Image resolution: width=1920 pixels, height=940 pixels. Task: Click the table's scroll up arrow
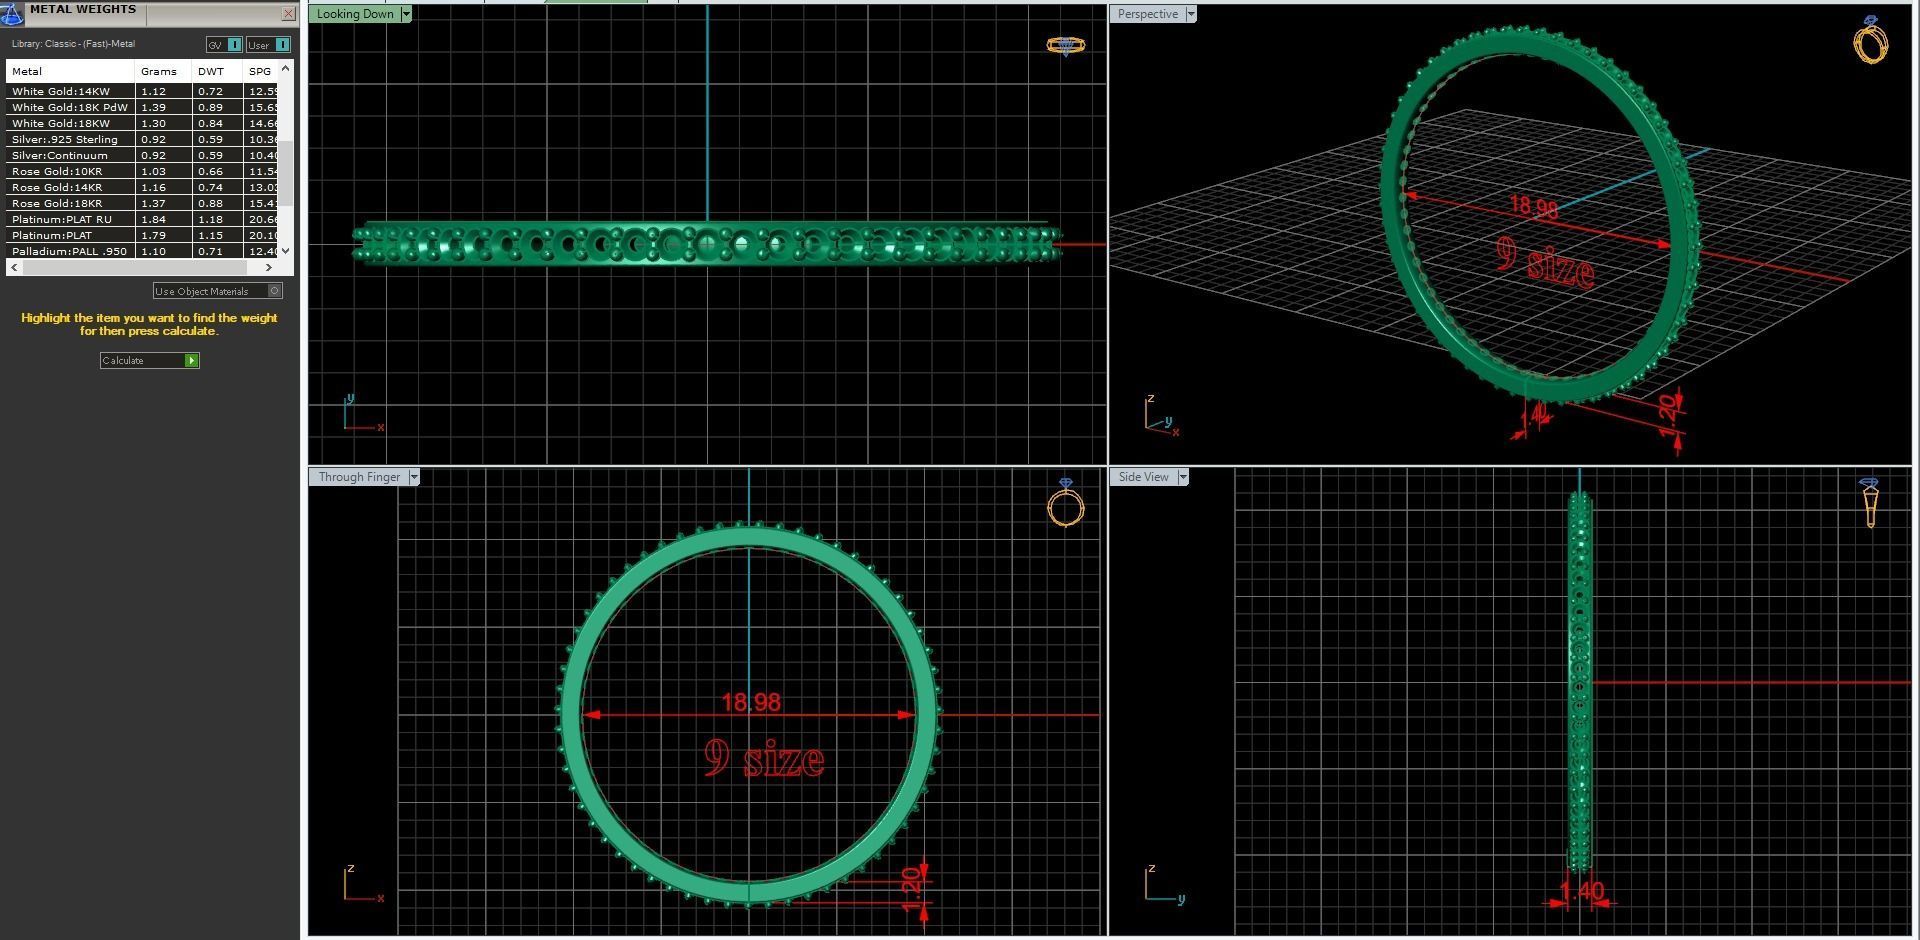pos(286,68)
